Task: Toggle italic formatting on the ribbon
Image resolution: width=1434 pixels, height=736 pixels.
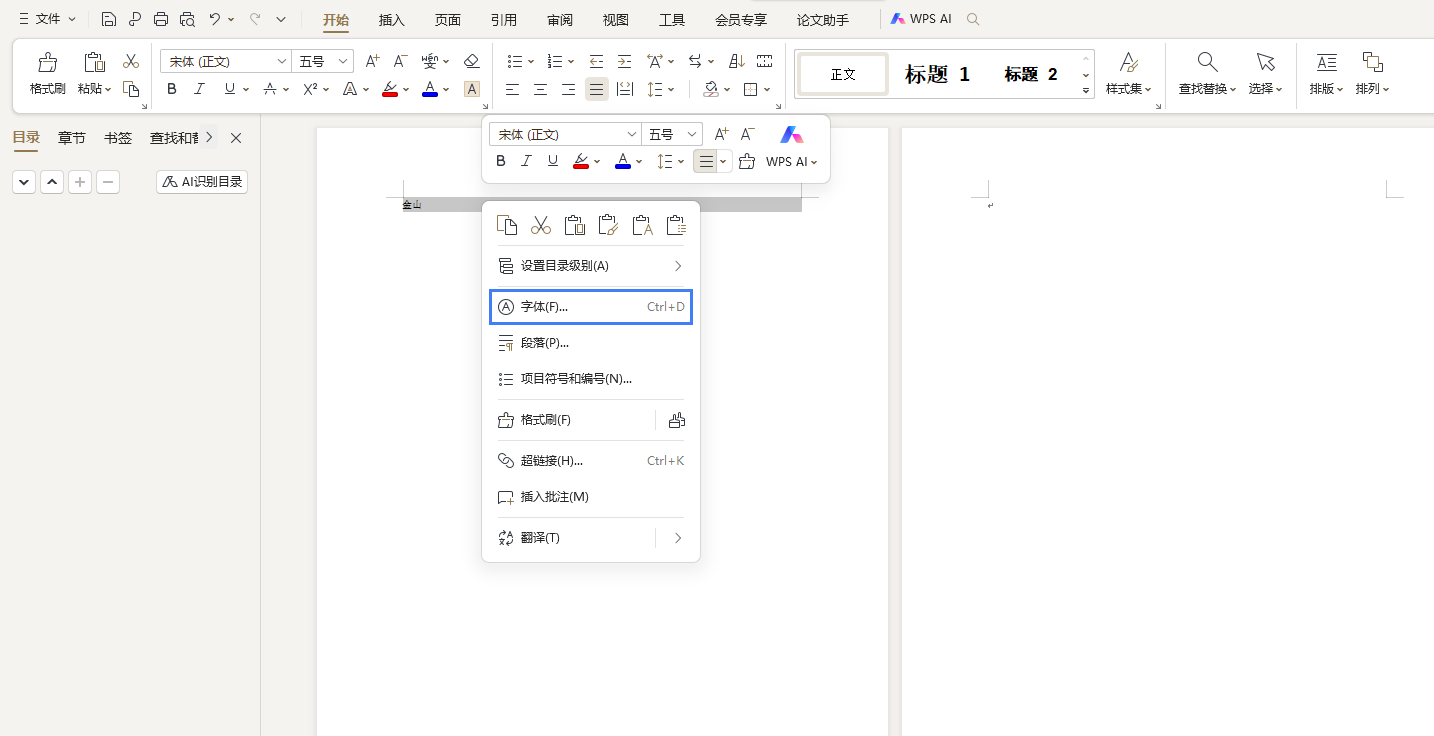Action: coord(199,89)
